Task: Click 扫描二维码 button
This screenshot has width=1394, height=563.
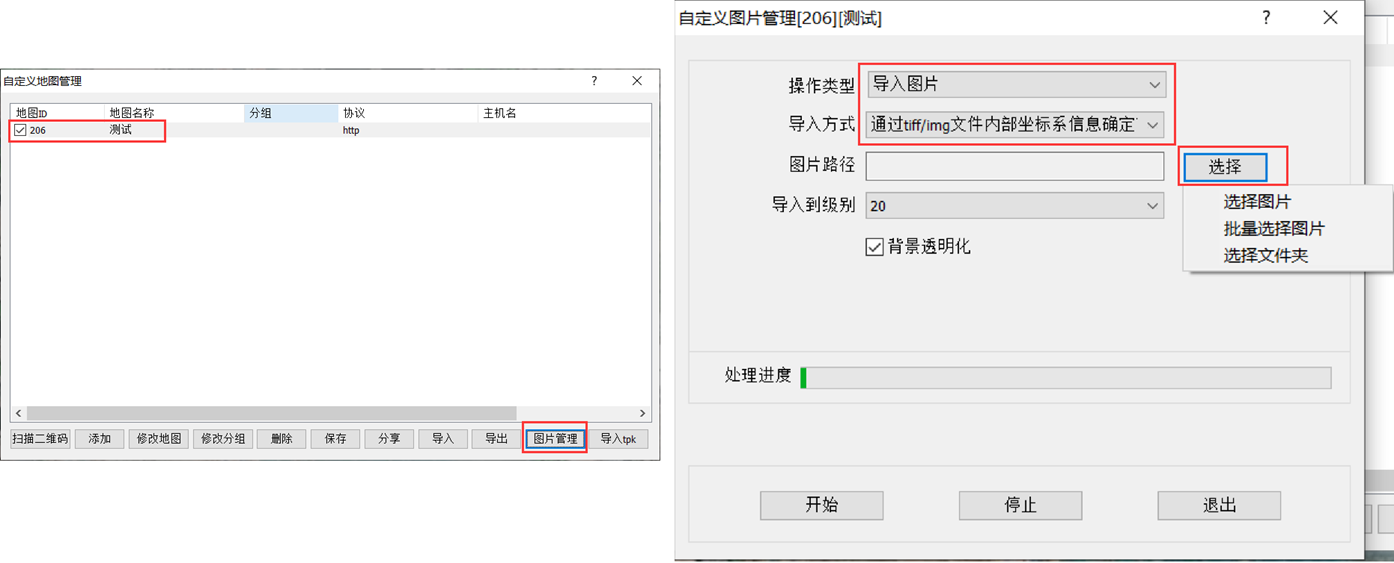Action: tap(40, 439)
